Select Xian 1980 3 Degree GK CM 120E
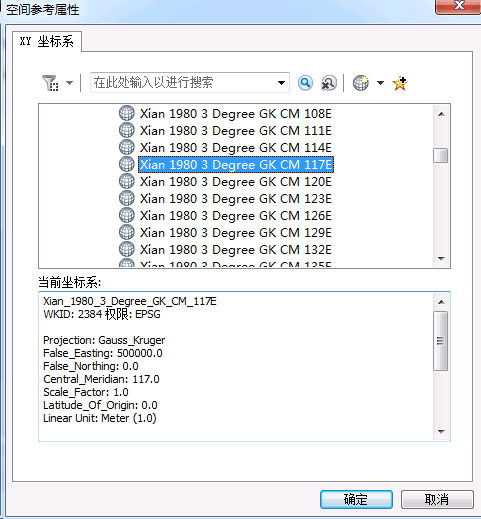The height and width of the screenshot is (519, 481). point(236,182)
